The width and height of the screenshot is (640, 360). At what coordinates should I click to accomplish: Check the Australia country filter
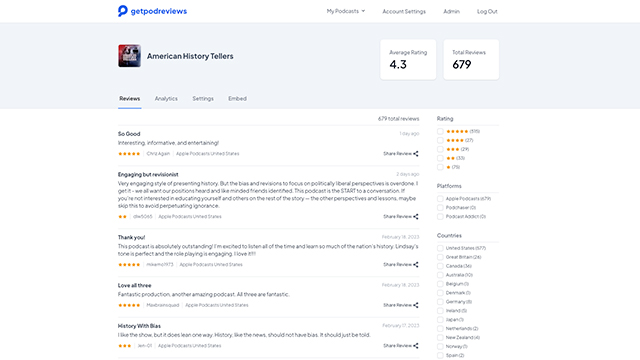coord(440,275)
